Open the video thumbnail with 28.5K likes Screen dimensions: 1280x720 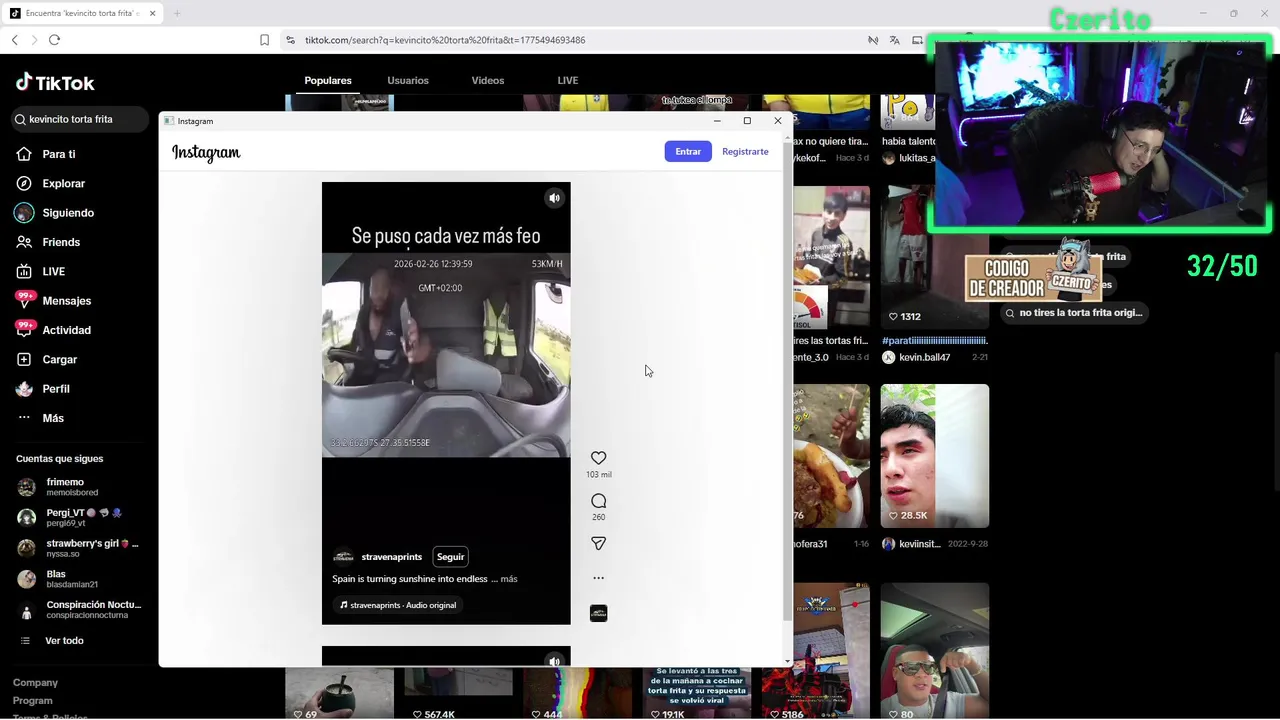934,456
